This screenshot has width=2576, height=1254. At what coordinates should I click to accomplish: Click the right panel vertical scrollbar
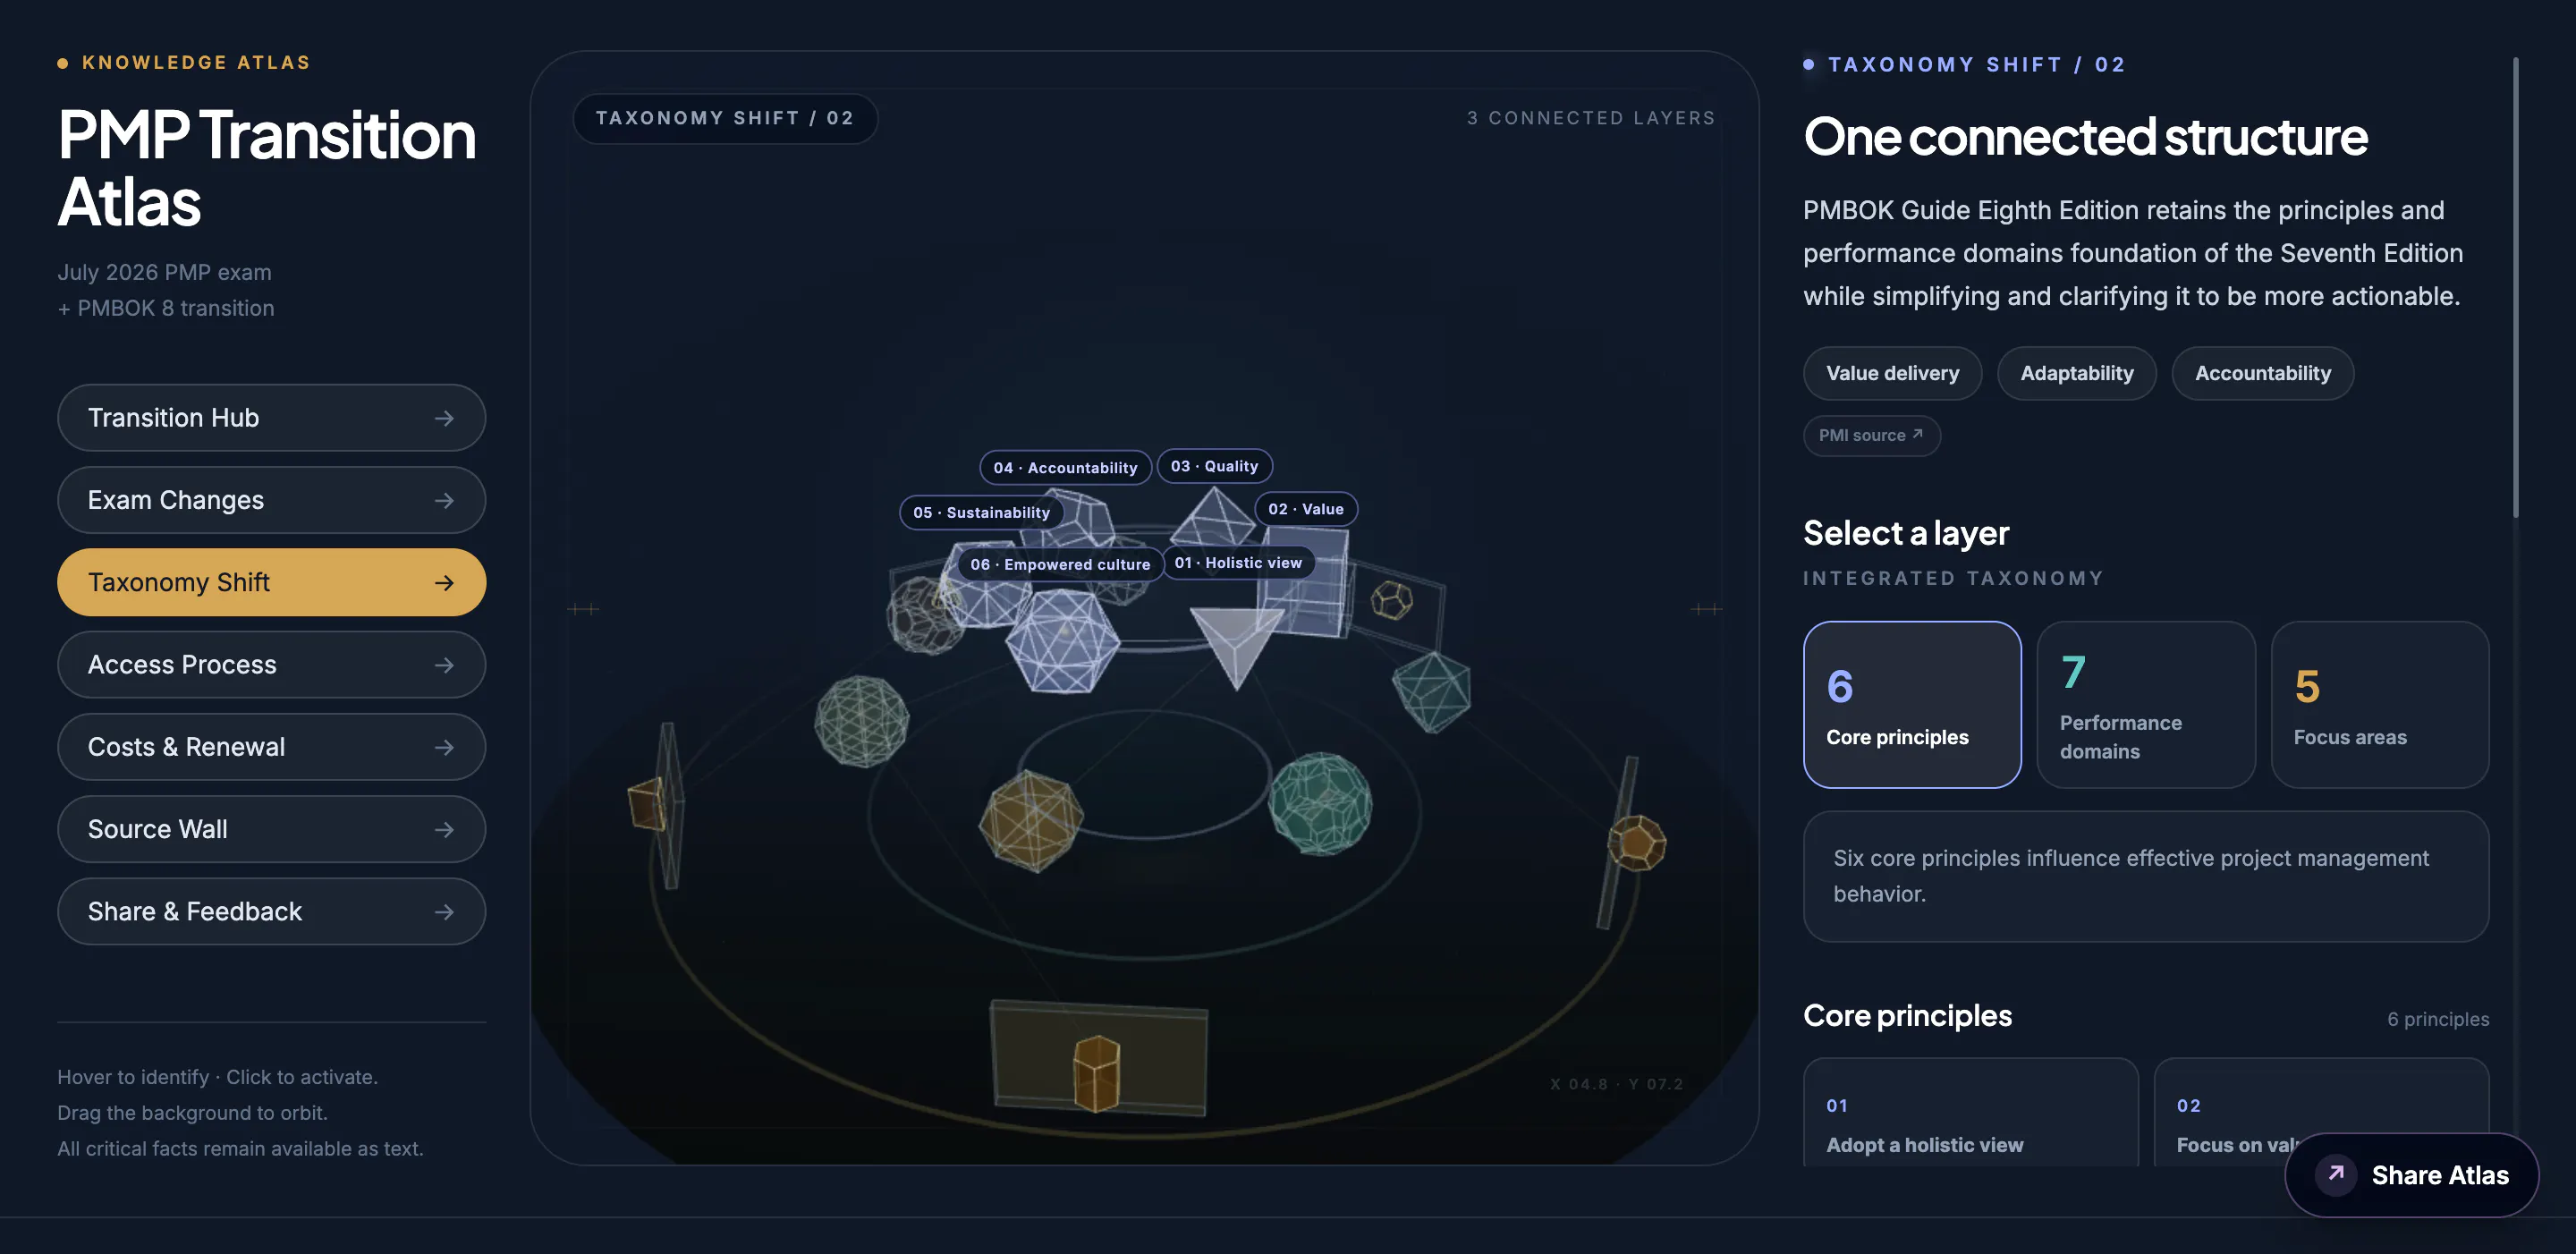2515,288
